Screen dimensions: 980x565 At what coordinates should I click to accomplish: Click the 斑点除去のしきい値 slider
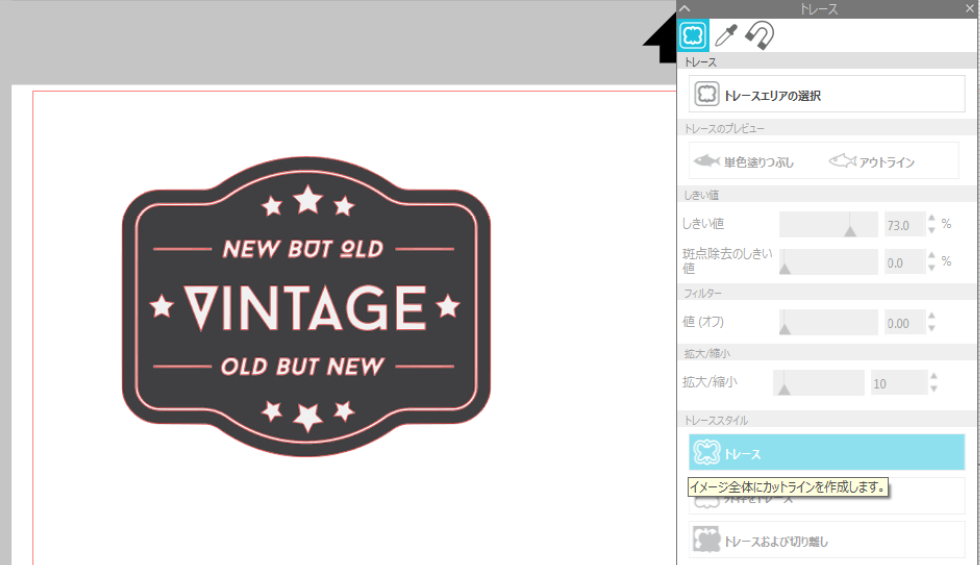pos(828,262)
